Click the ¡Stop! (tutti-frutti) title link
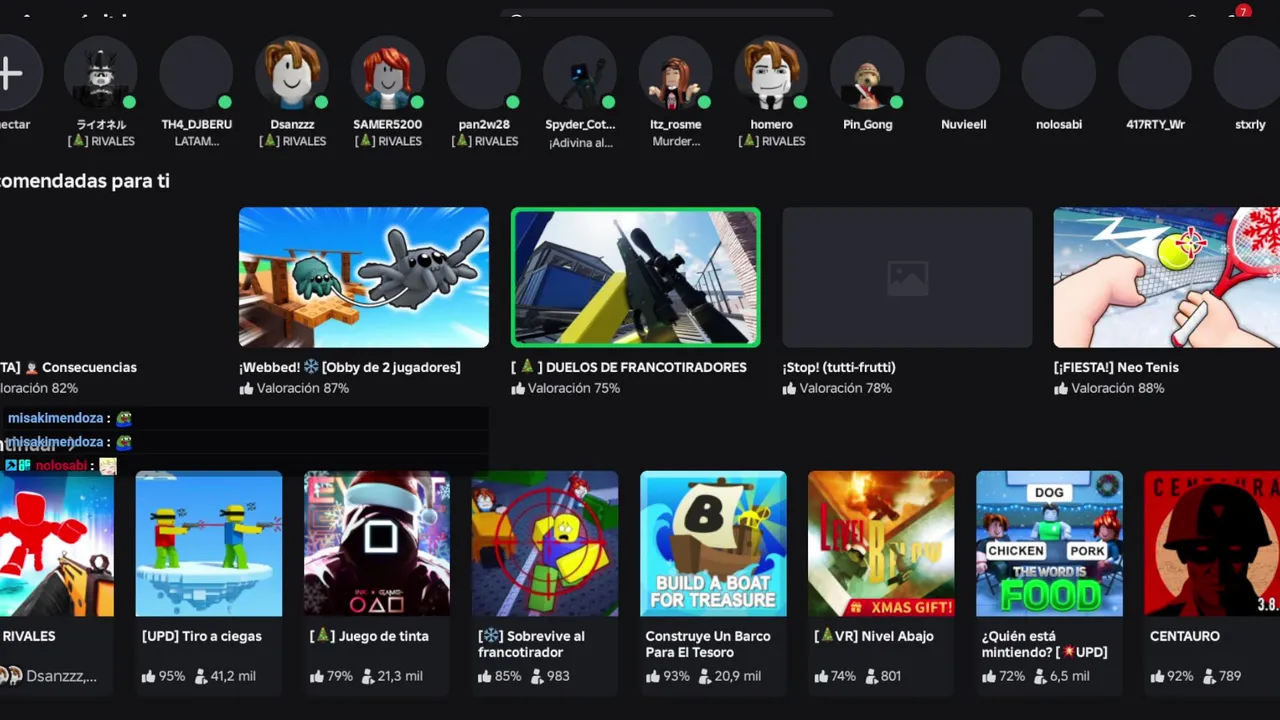The width and height of the screenshot is (1280, 720). tap(839, 367)
